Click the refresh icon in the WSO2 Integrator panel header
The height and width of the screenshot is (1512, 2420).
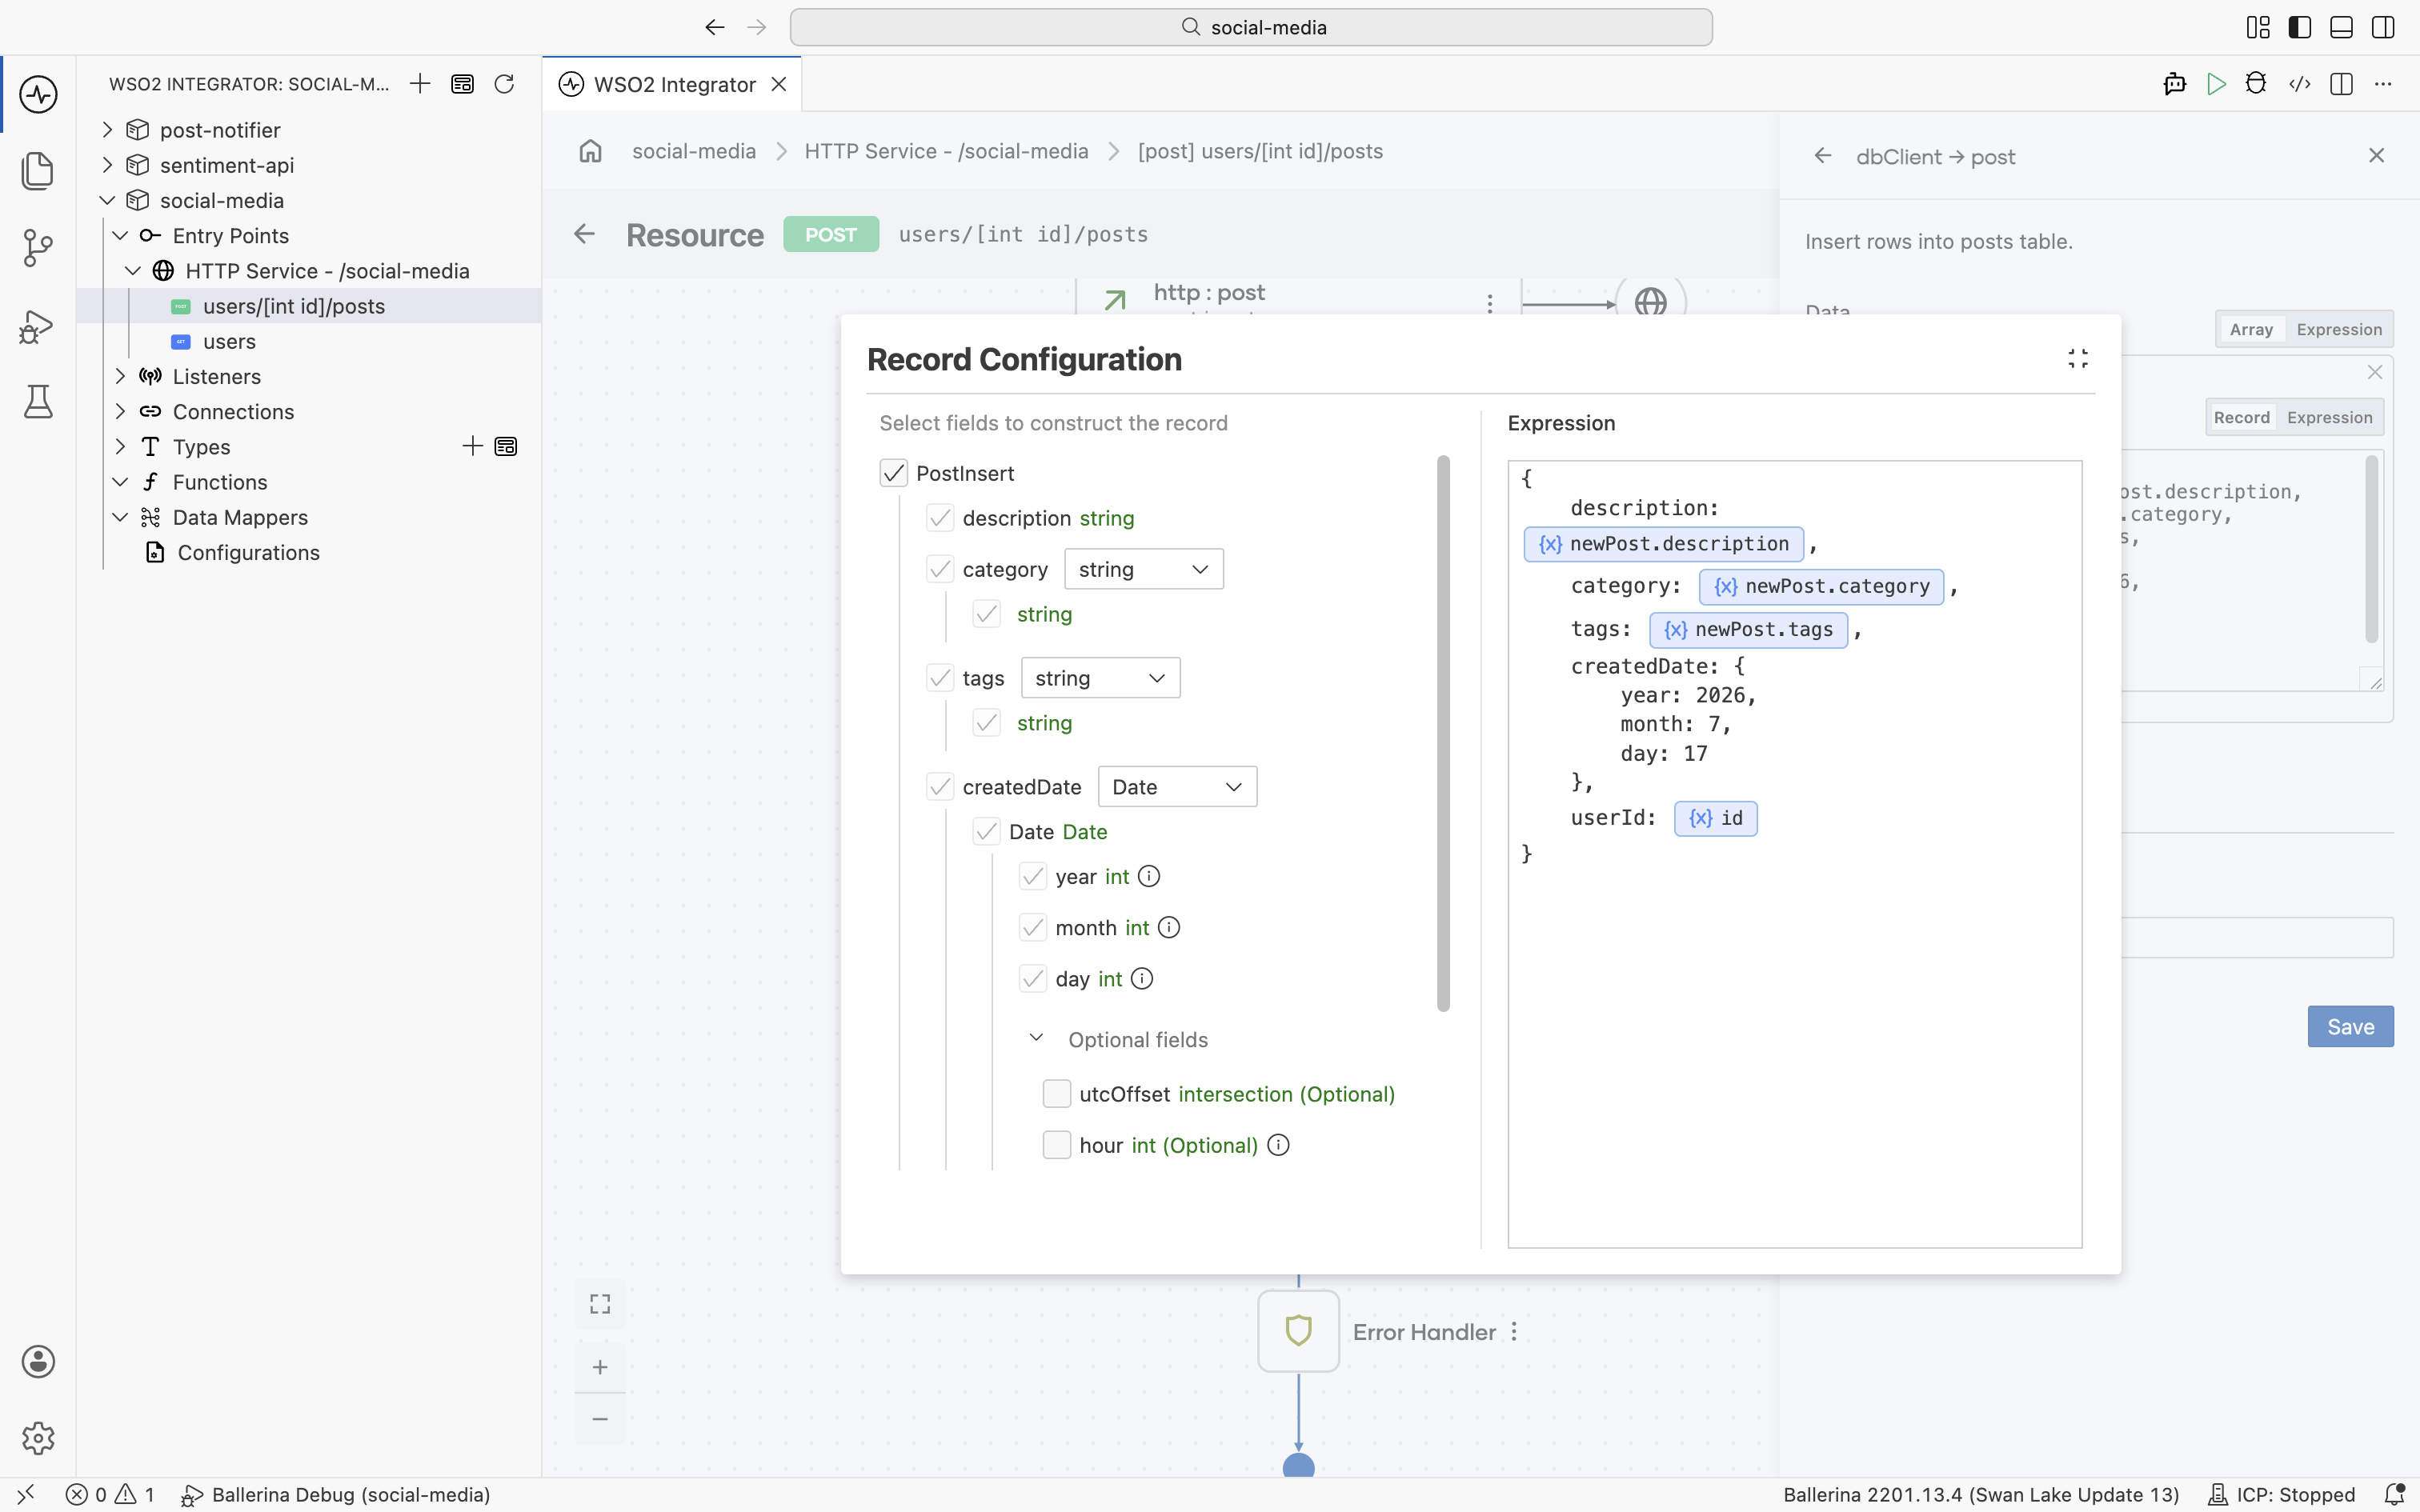click(x=504, y=84)
